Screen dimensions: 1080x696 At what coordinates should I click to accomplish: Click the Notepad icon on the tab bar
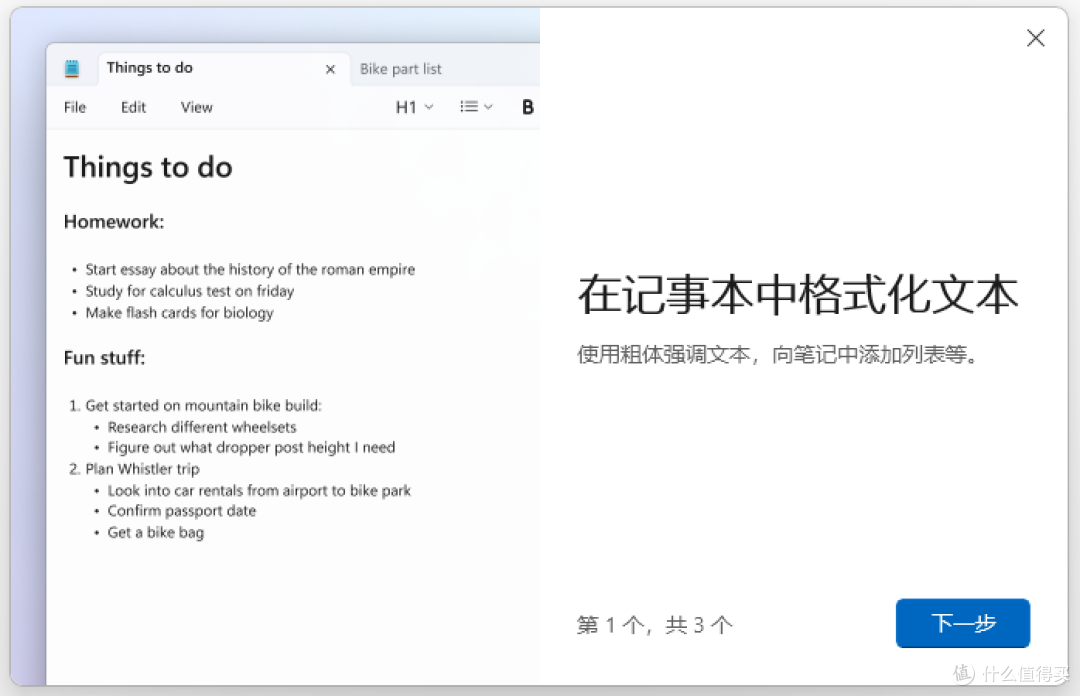point(71,67)
